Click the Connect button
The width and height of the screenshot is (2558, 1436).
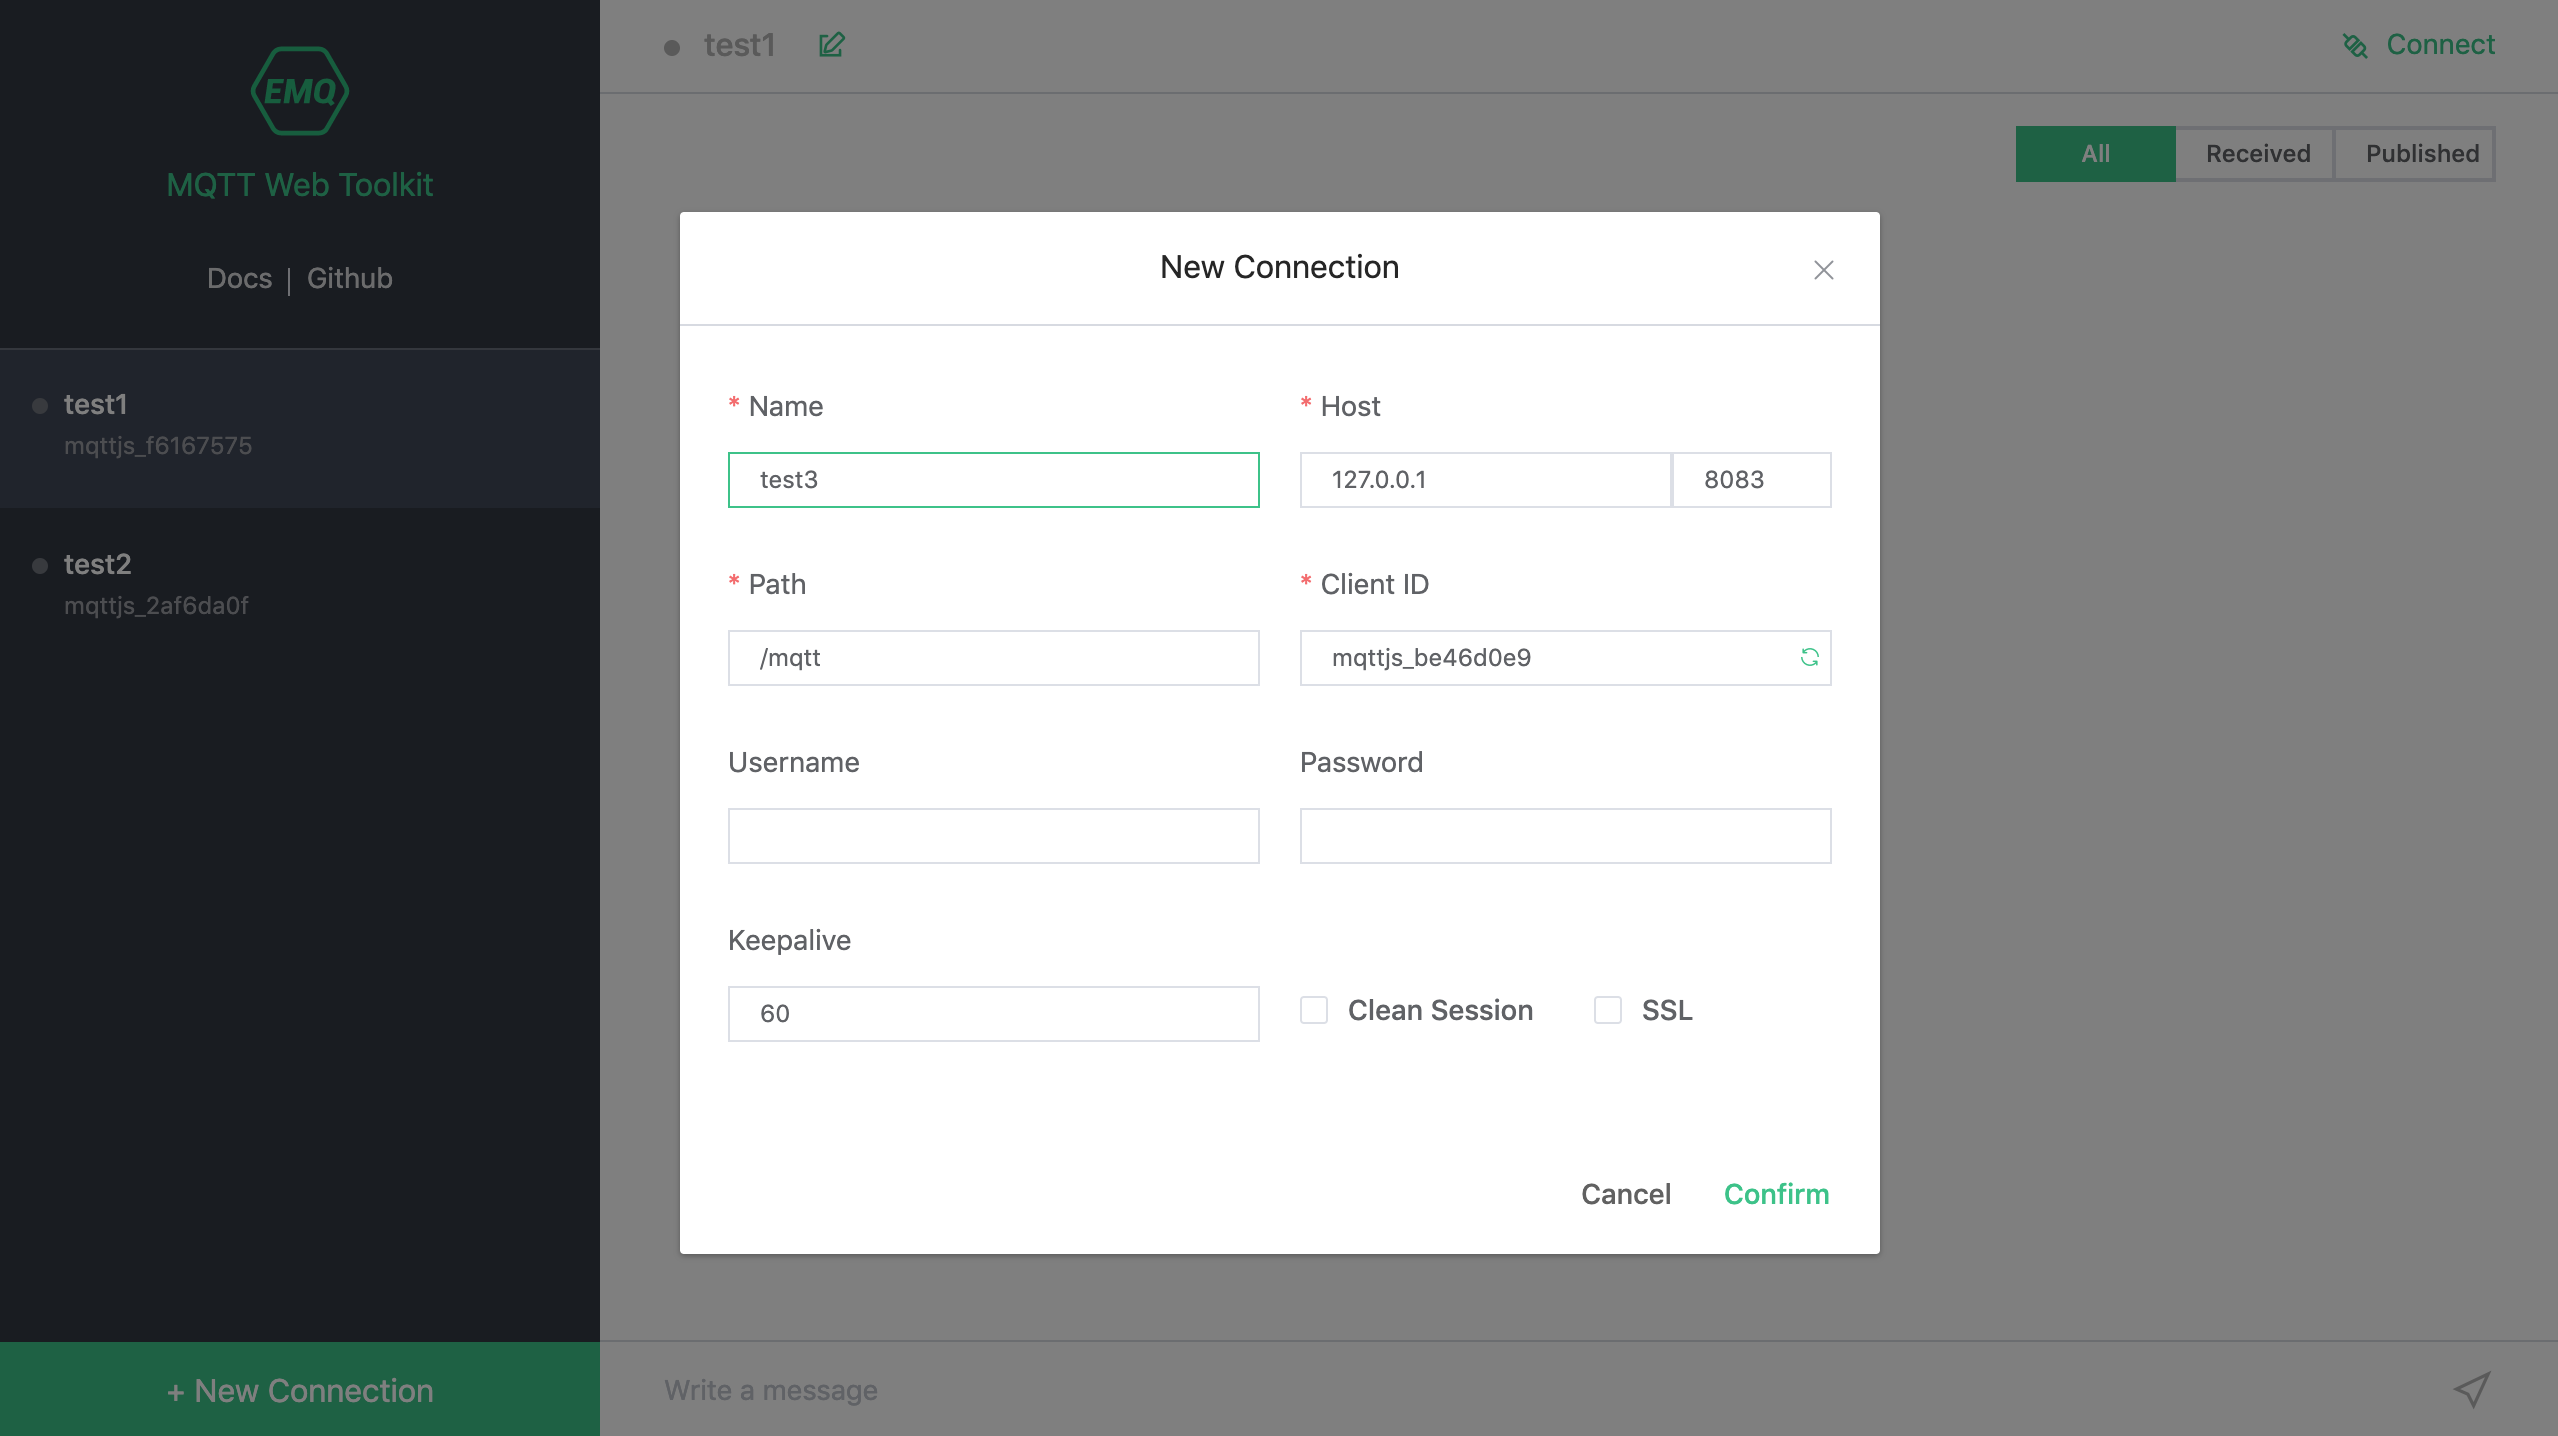pos(2419,45)
